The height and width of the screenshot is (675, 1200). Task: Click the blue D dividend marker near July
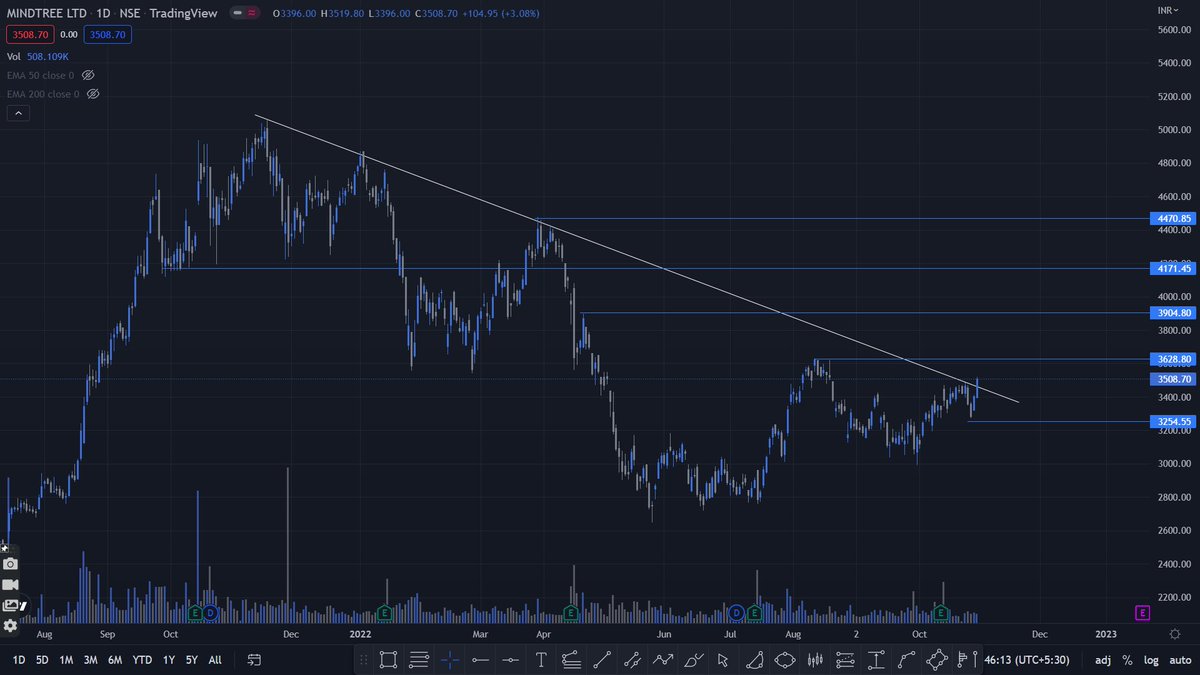737,612
